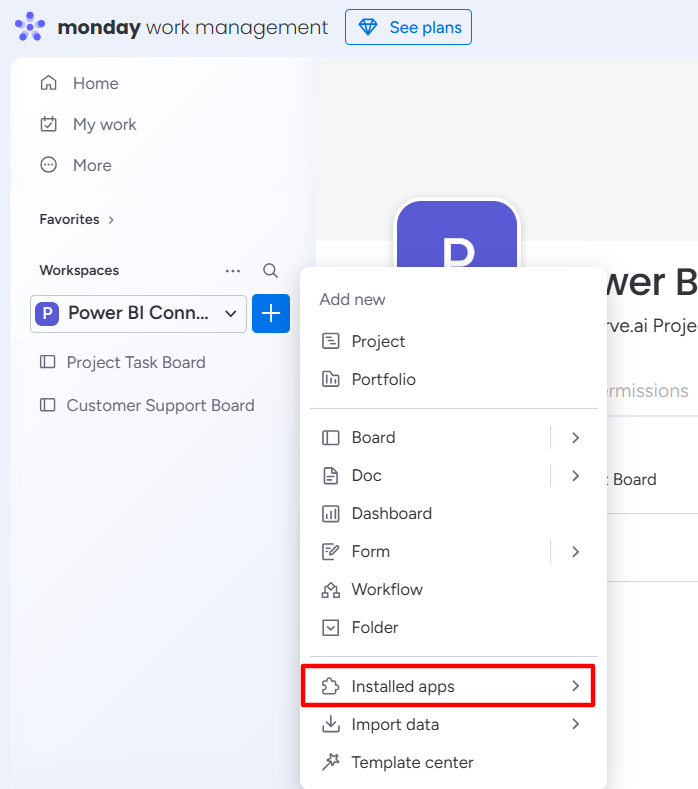The image size is (698, 789).
Task: Add a new Portfolio
Action: tap(383, 379)
